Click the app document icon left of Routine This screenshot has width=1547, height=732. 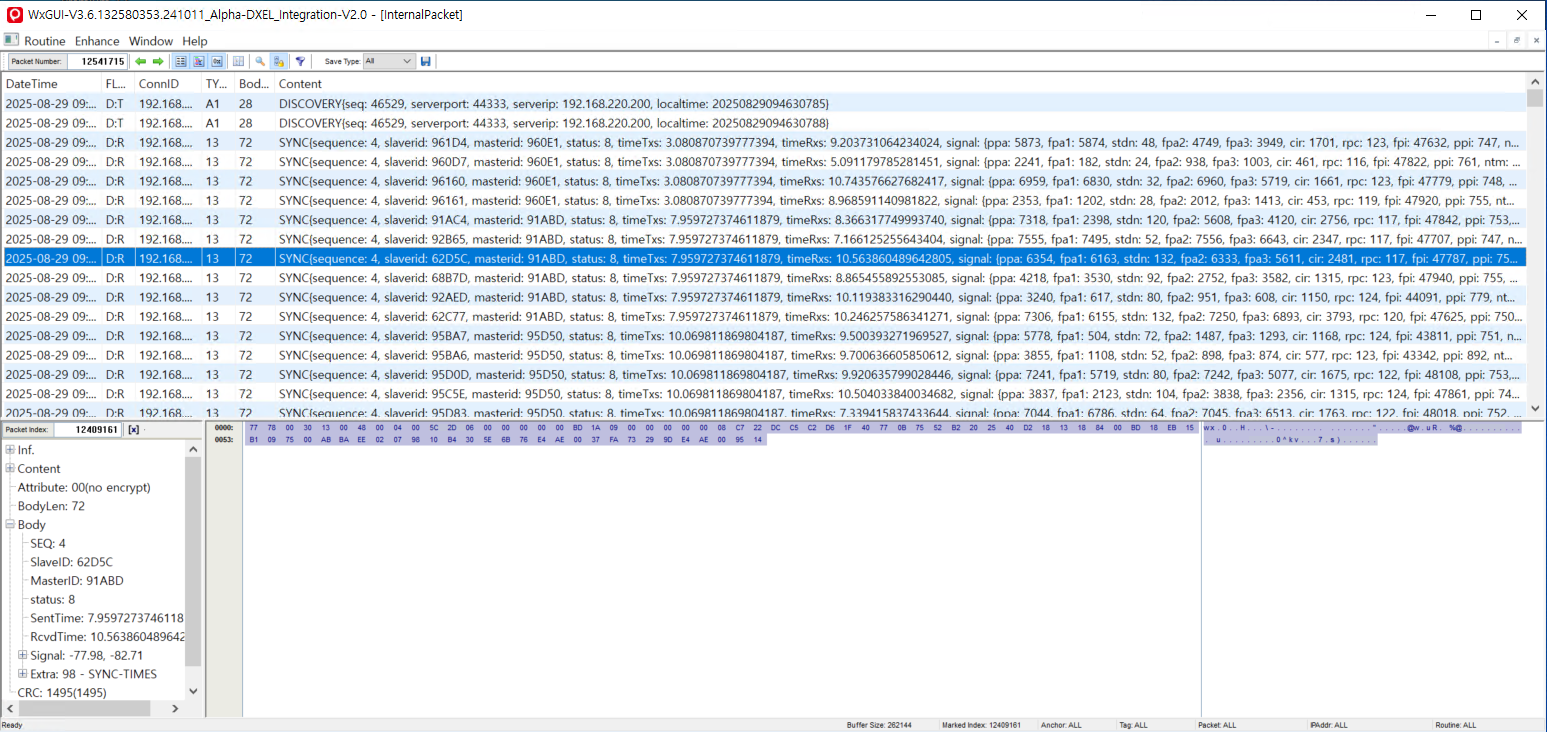coord(11,41)
